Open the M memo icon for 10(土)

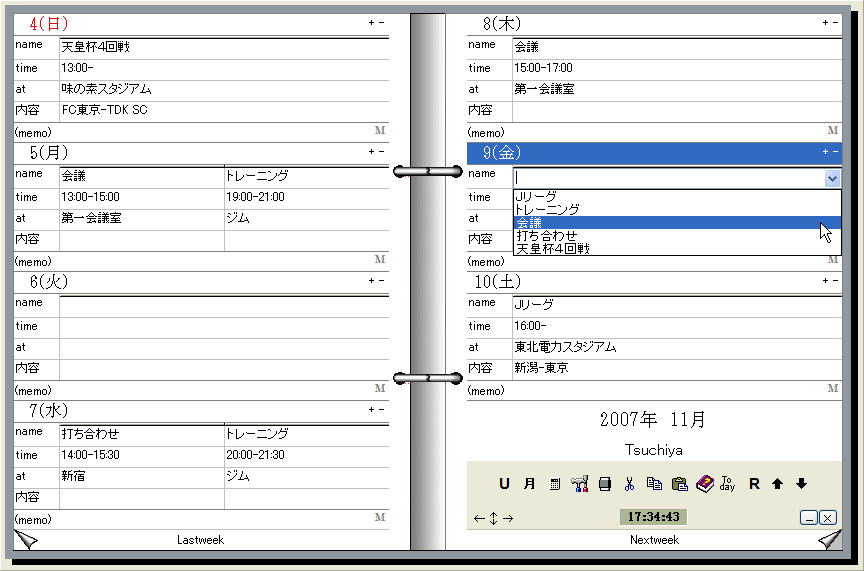[x=833, y=389]
